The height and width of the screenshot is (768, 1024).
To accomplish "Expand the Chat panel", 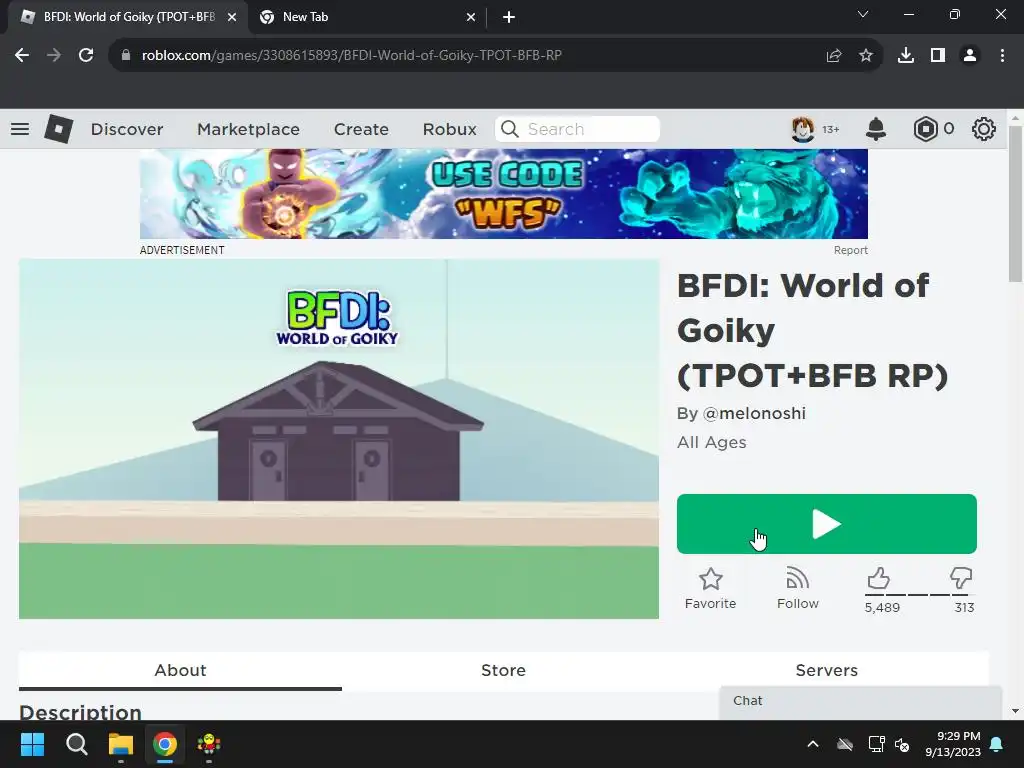I will click(860, 702).
